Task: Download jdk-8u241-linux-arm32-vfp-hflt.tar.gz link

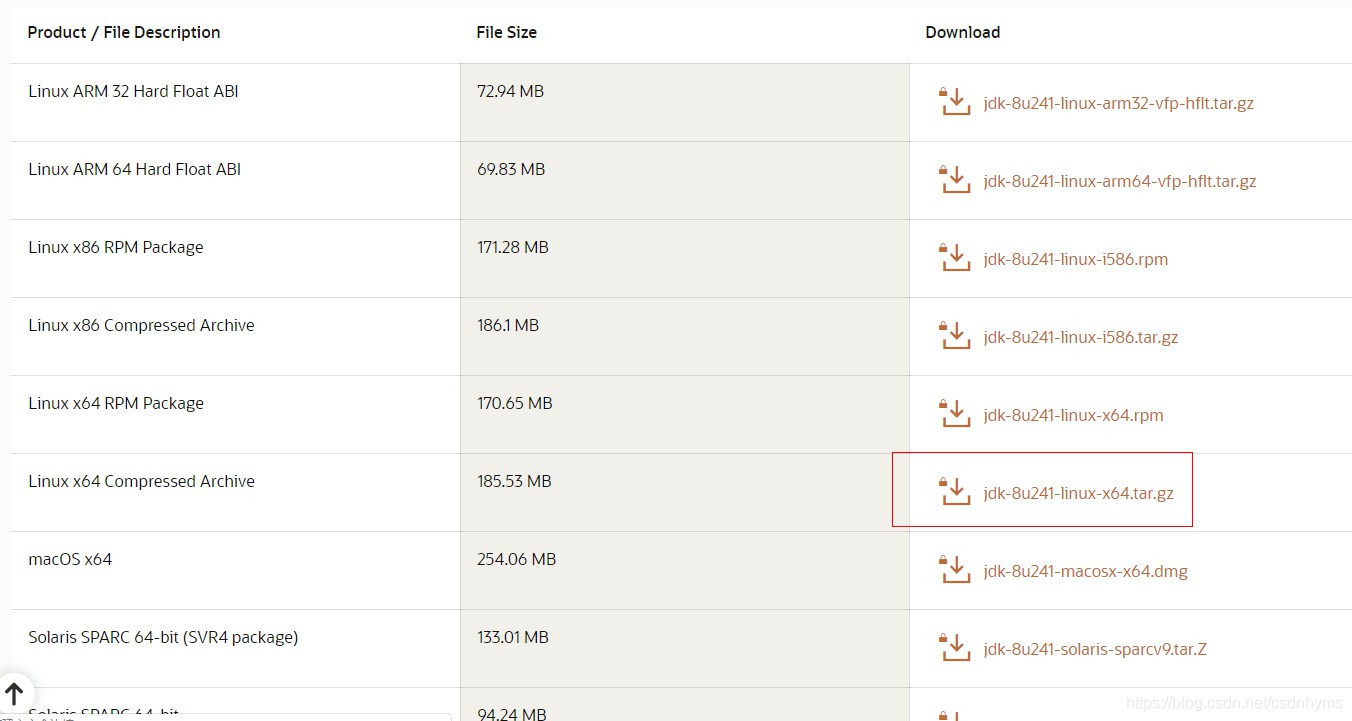Action: (1118, 103)
